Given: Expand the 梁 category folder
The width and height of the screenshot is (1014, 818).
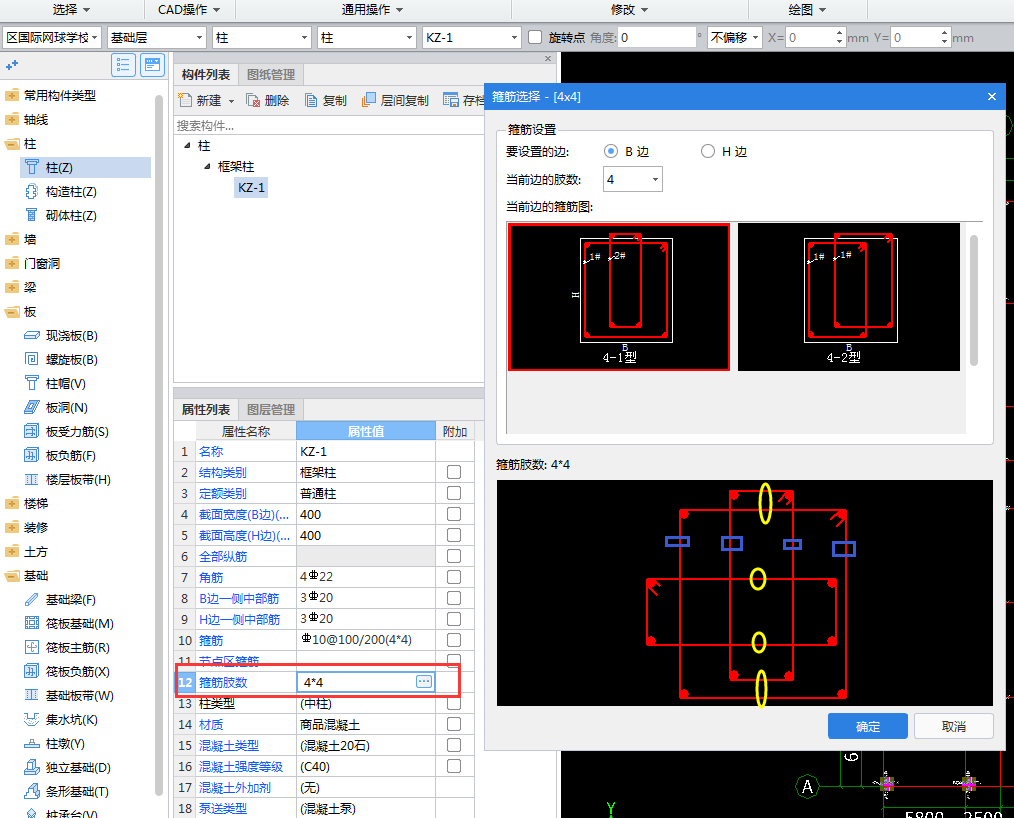Looking at the screenshot, I should (12, 287).
